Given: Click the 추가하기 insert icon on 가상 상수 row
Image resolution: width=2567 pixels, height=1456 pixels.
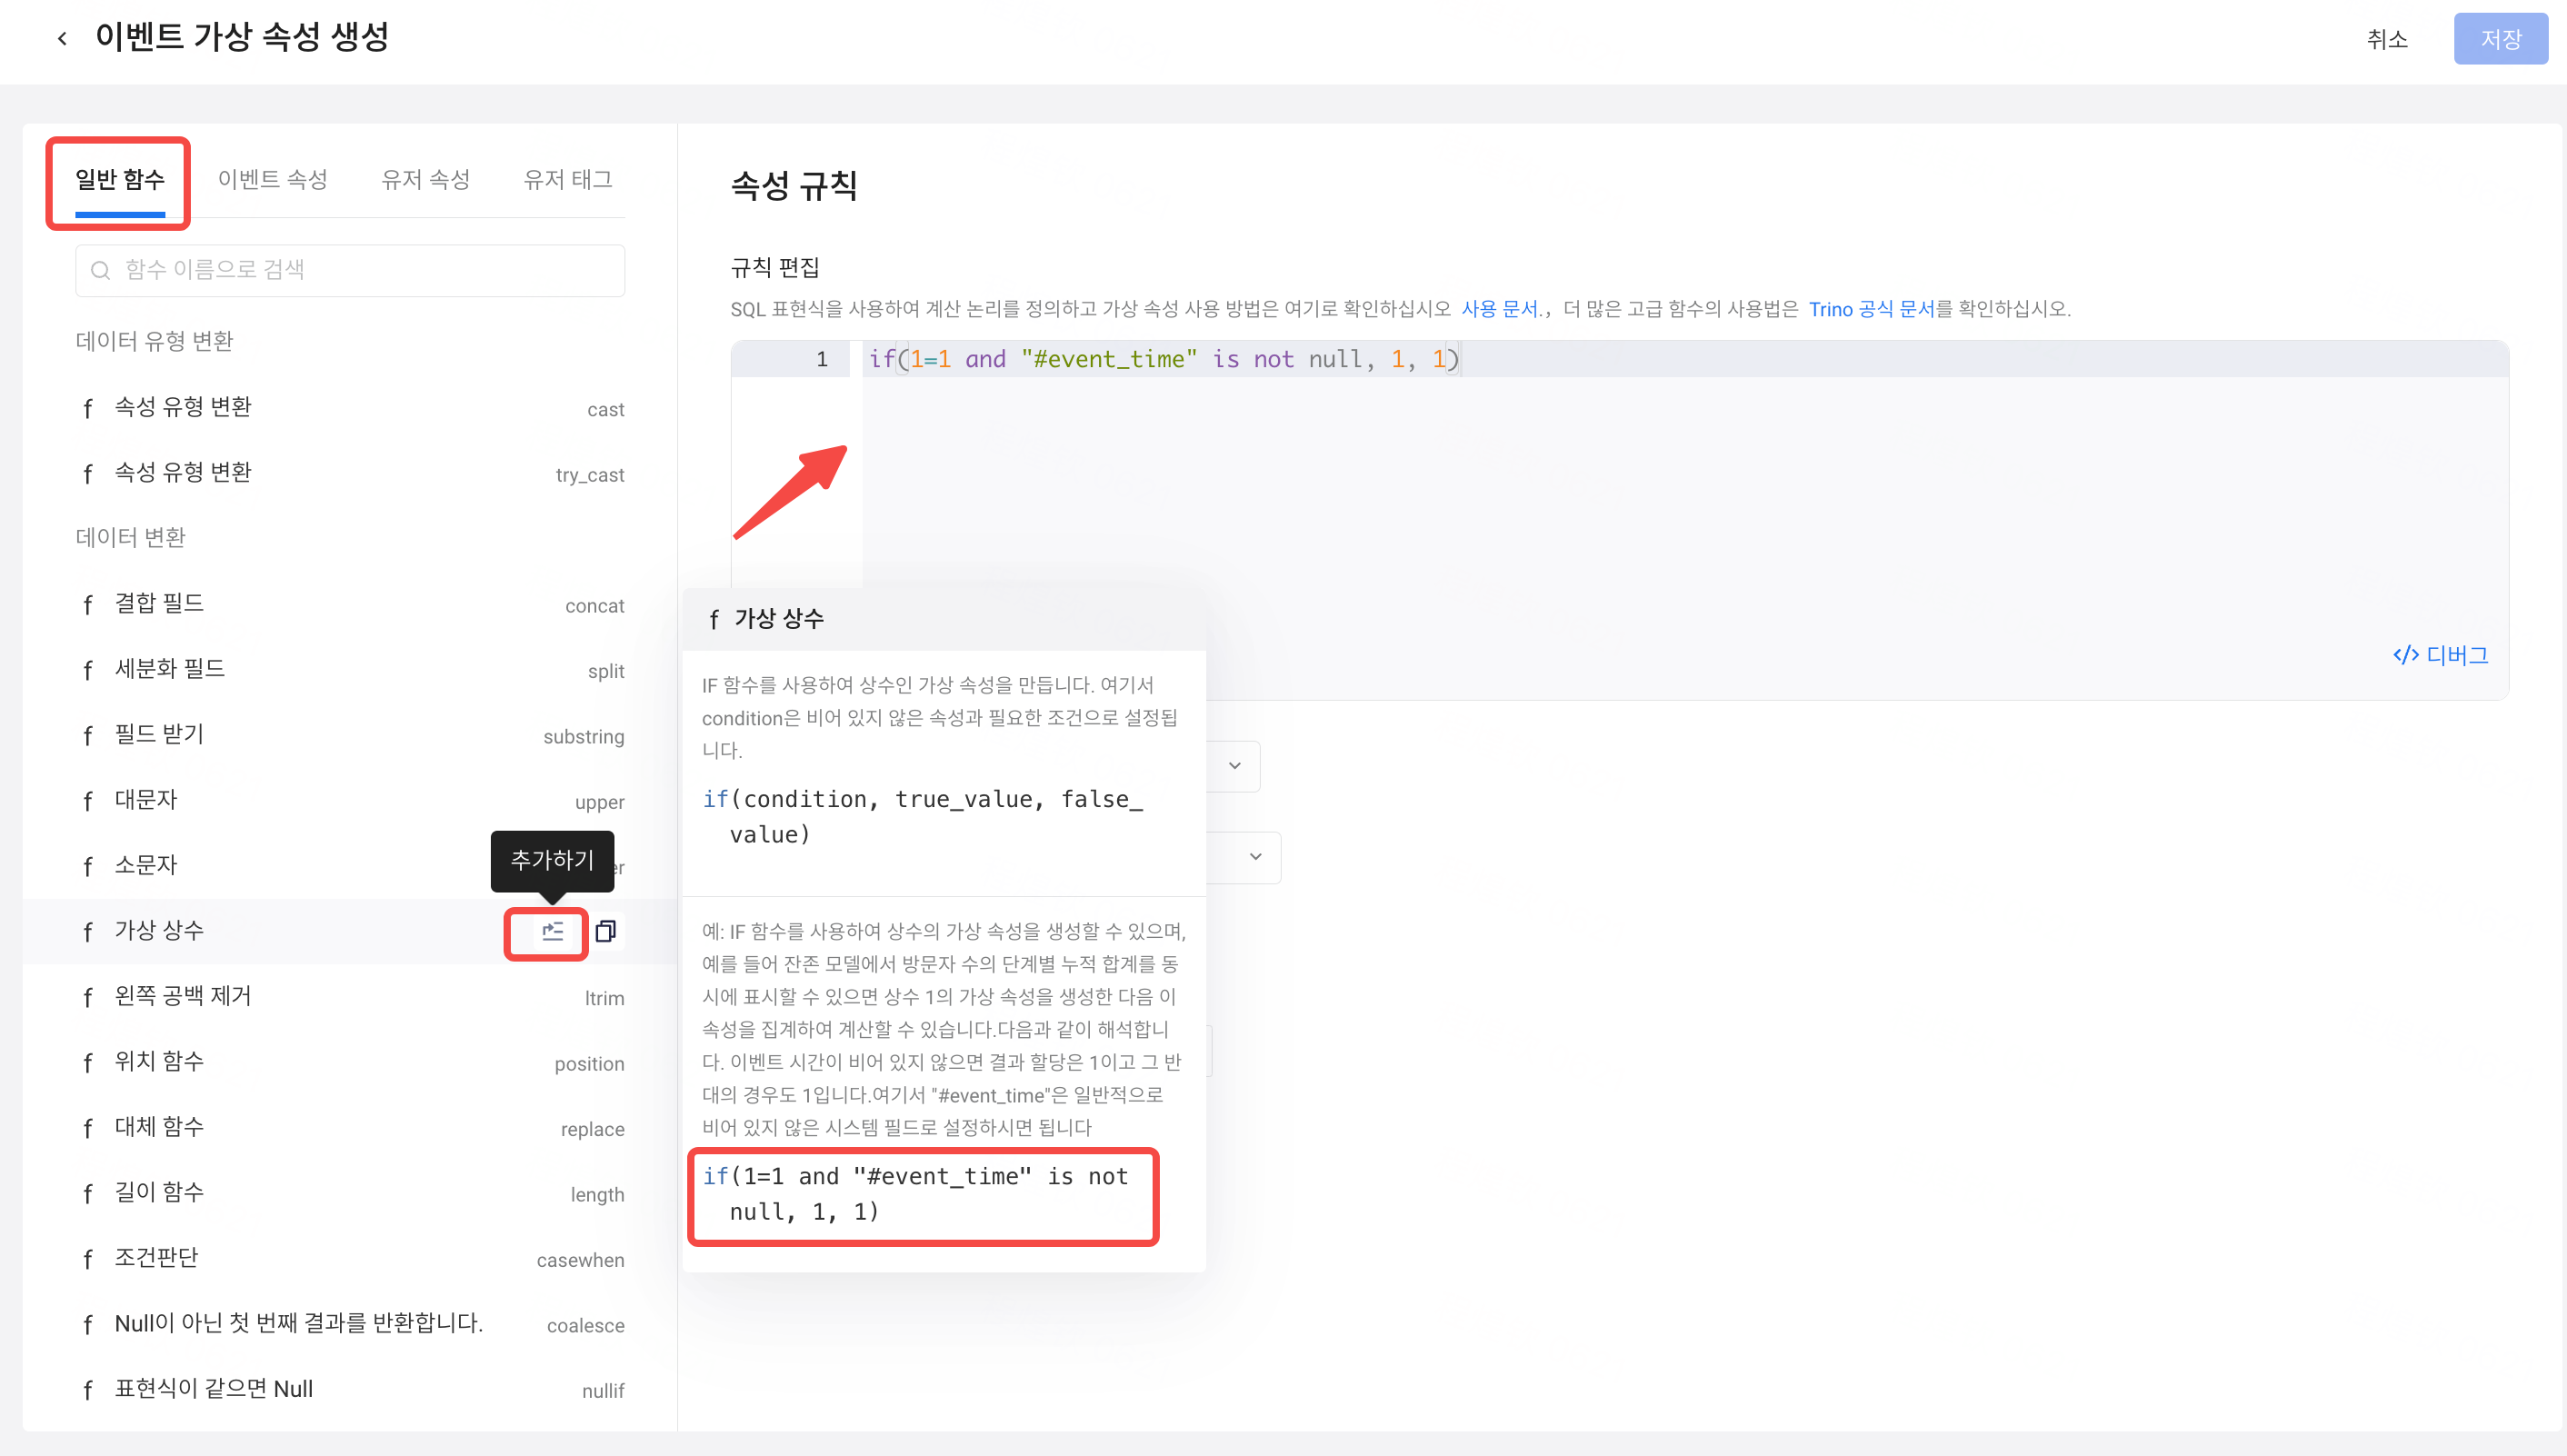Looking at the screenshot, I should coord(552,931).
